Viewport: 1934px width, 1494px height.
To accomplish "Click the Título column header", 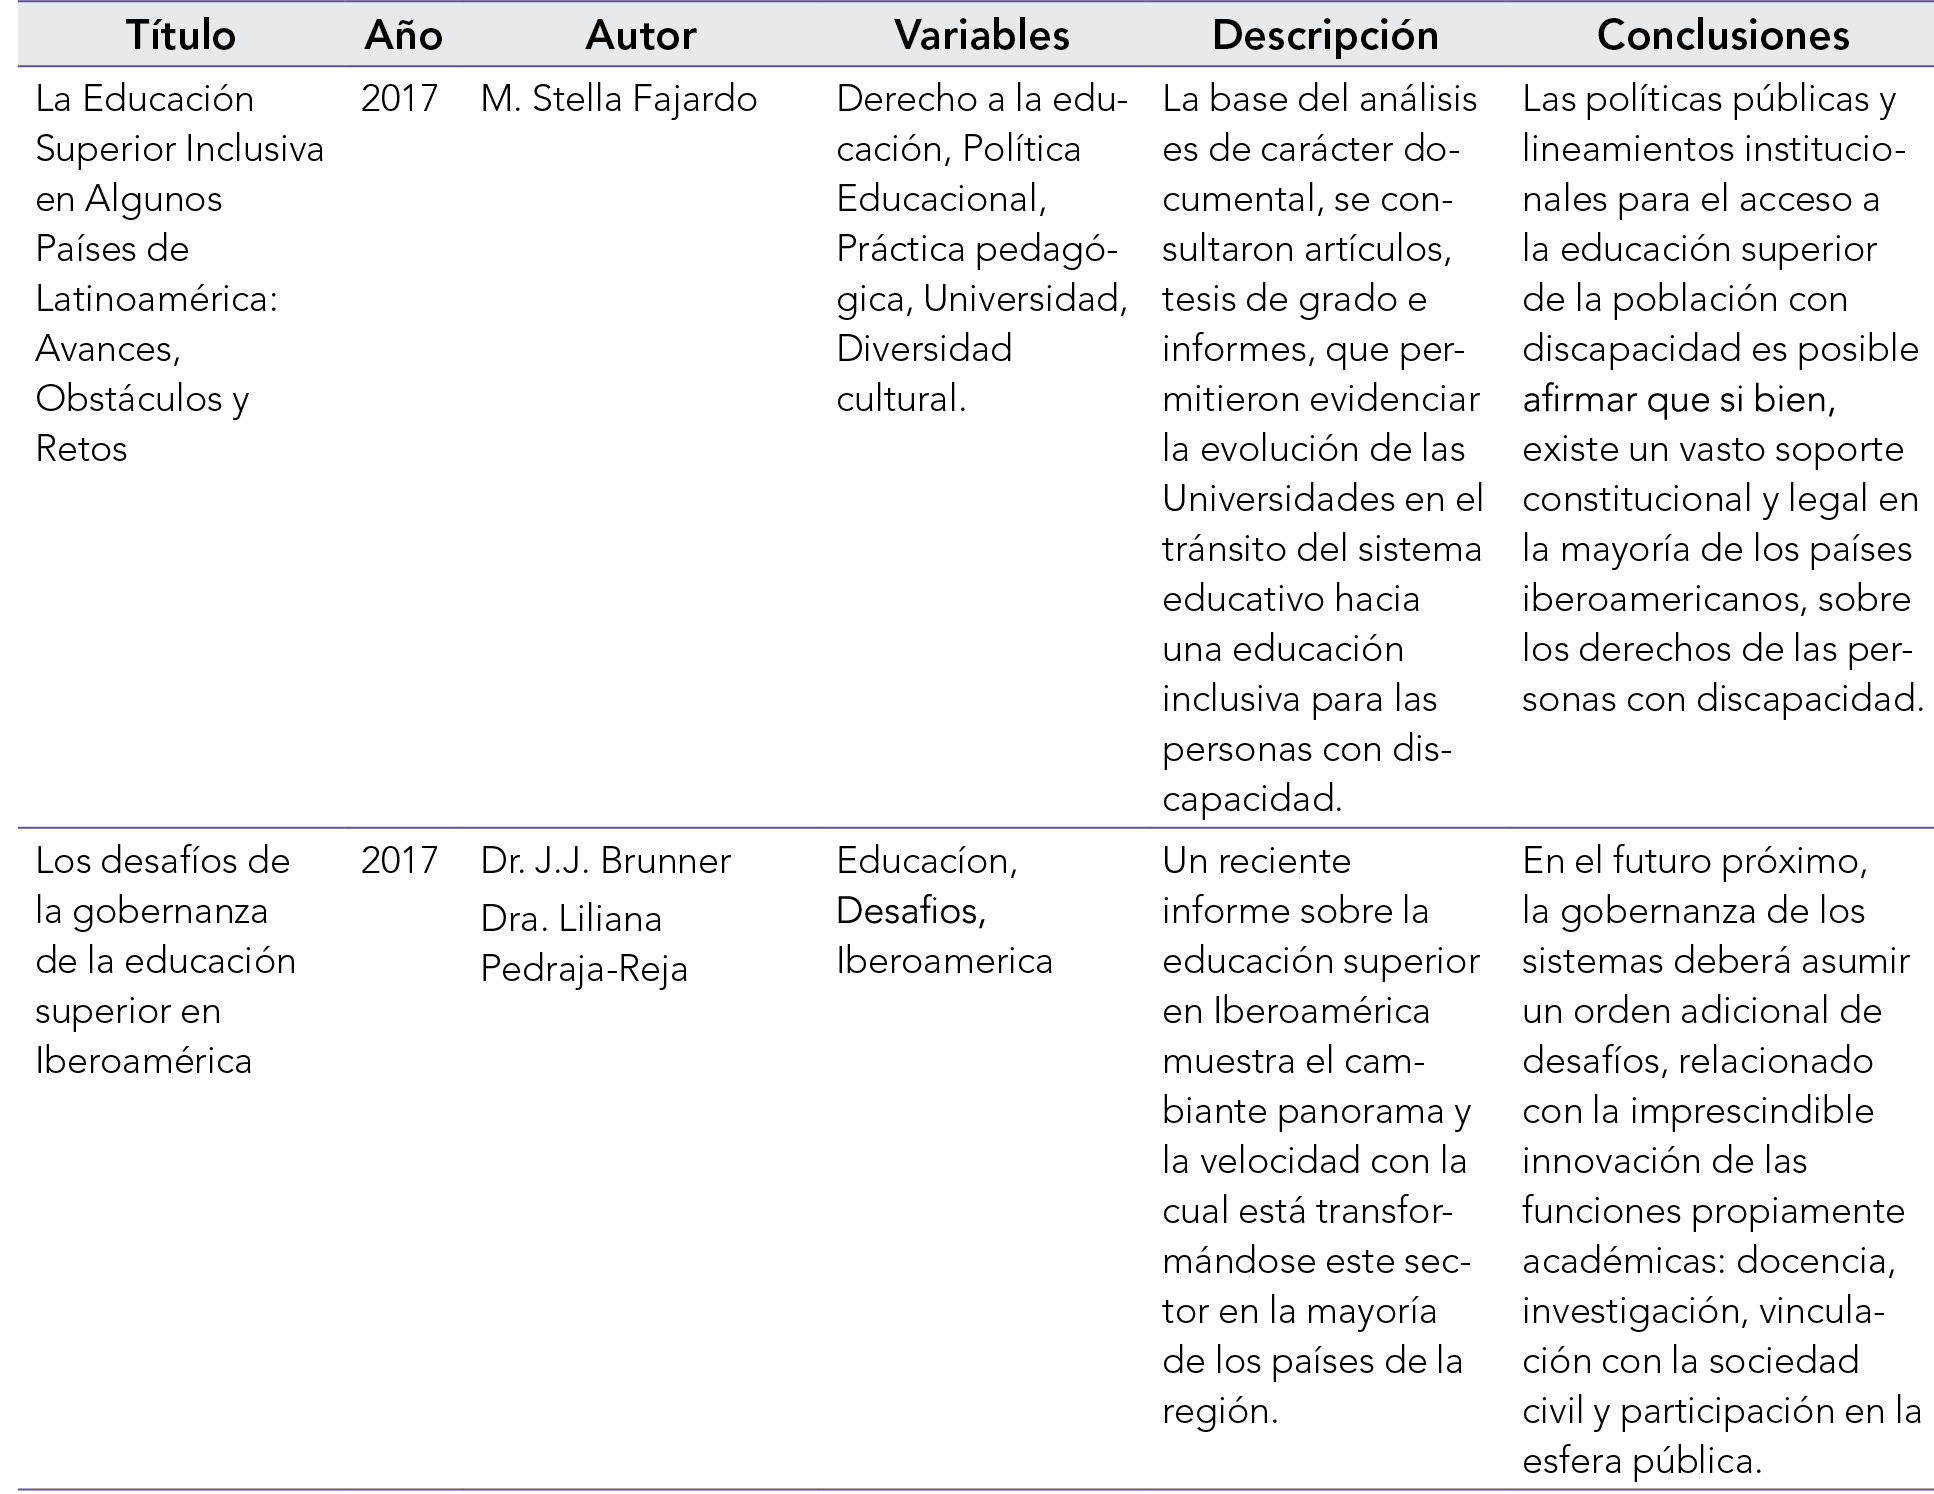I will [181, 36].
